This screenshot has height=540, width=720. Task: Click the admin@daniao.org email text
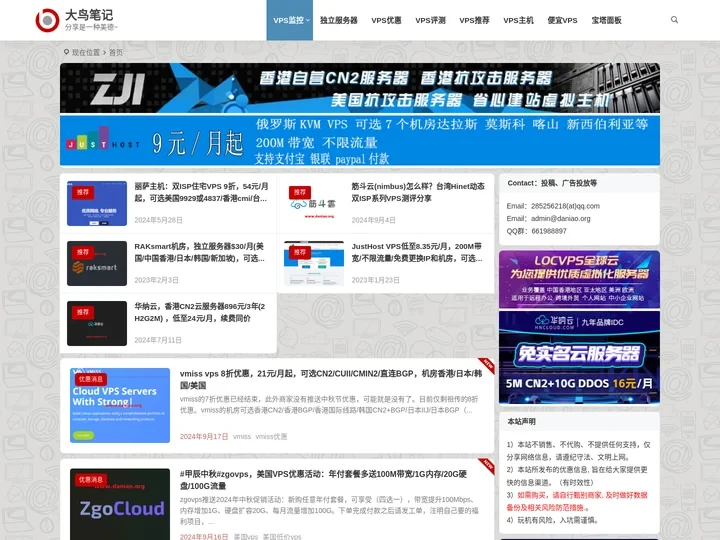pos(561,219)
